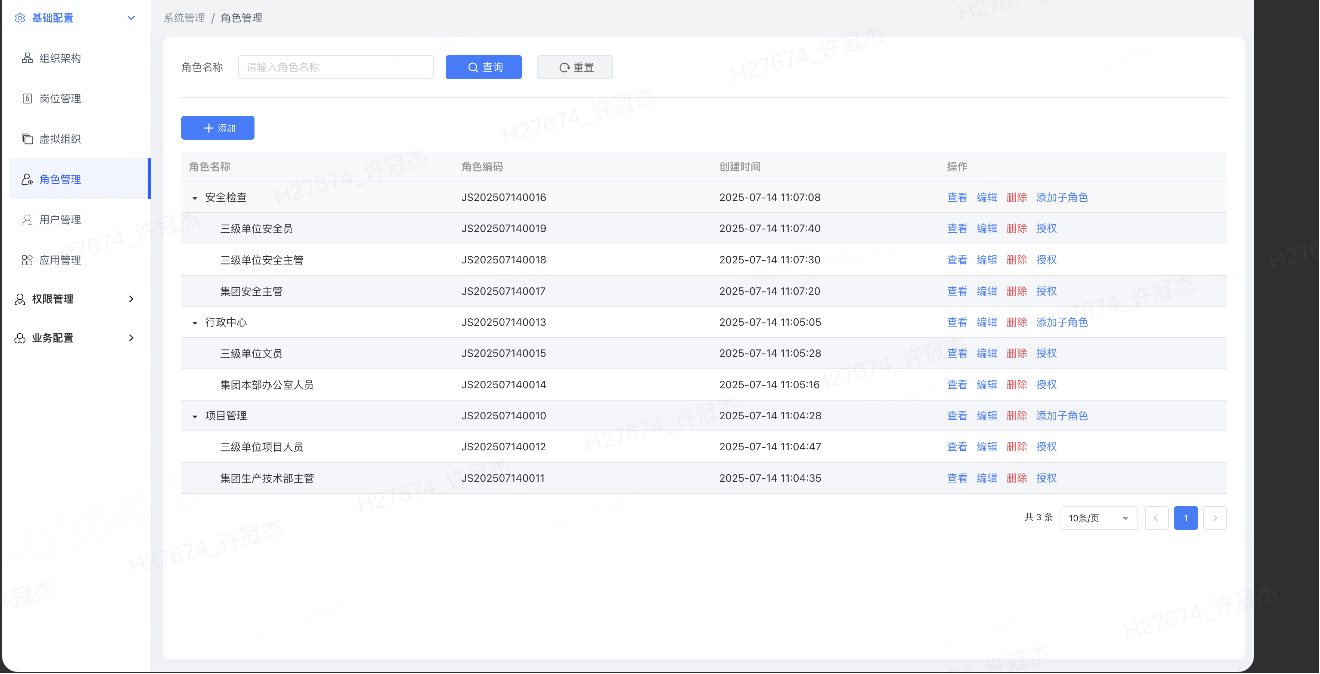Collapse the 安全检查 role row
Image resolution: width=1320 pixels, height=674 pixels.
click(x=195, y=198)
